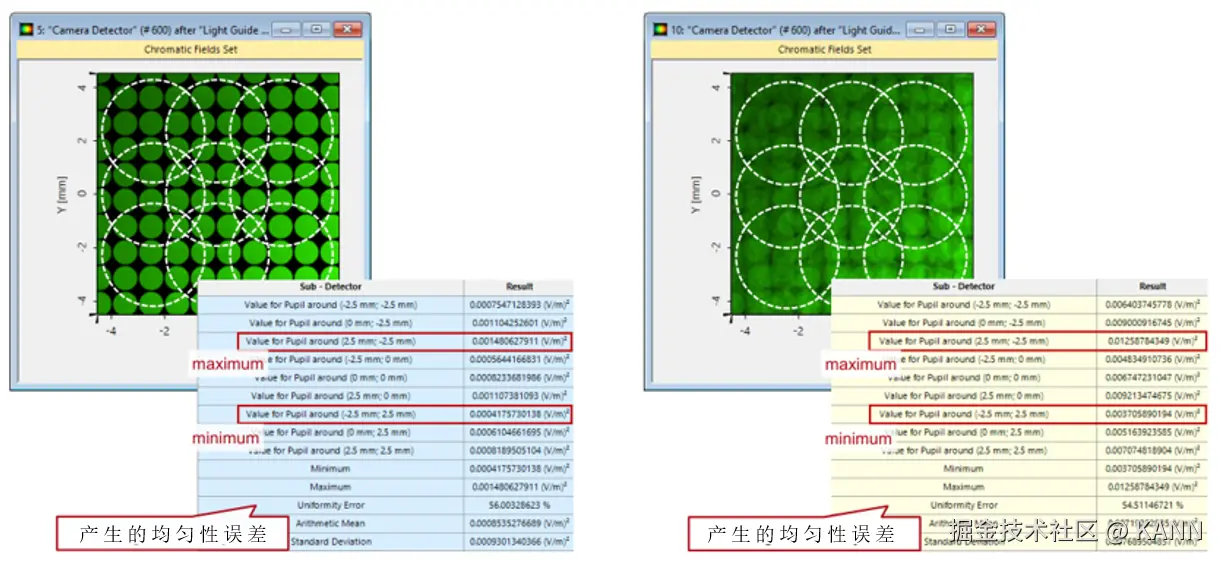
Task: Click the irradiance plot image in window 10
Action: (852, 193)
